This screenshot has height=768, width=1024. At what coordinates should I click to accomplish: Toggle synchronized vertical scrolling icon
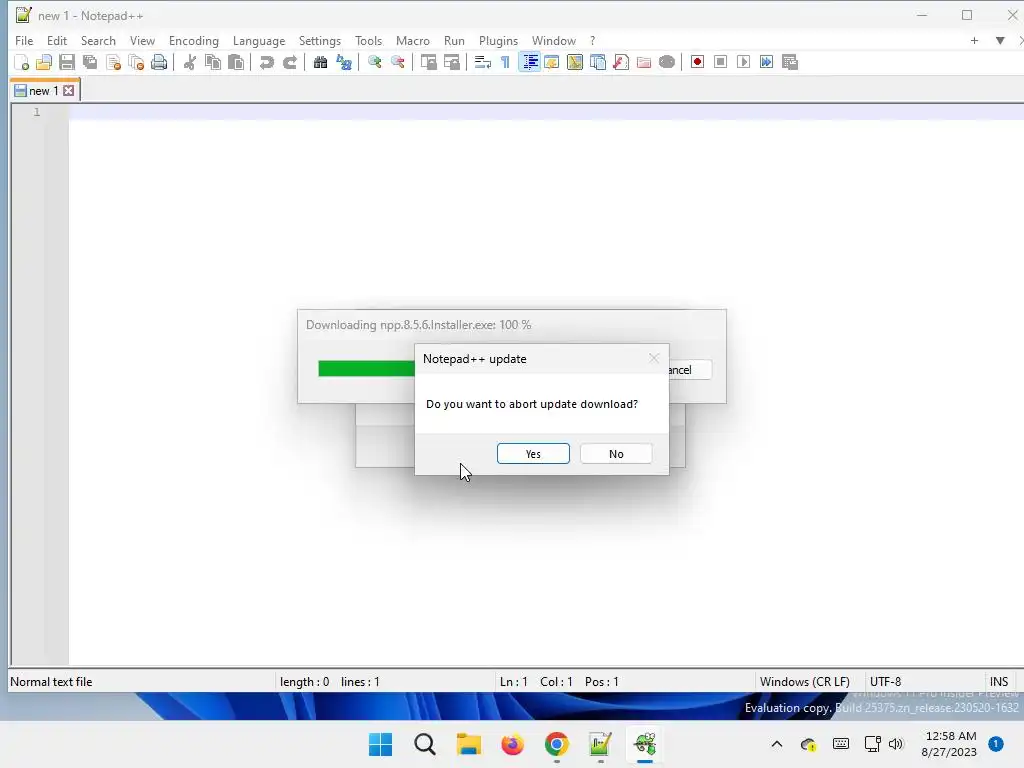(x=428, y=62)
